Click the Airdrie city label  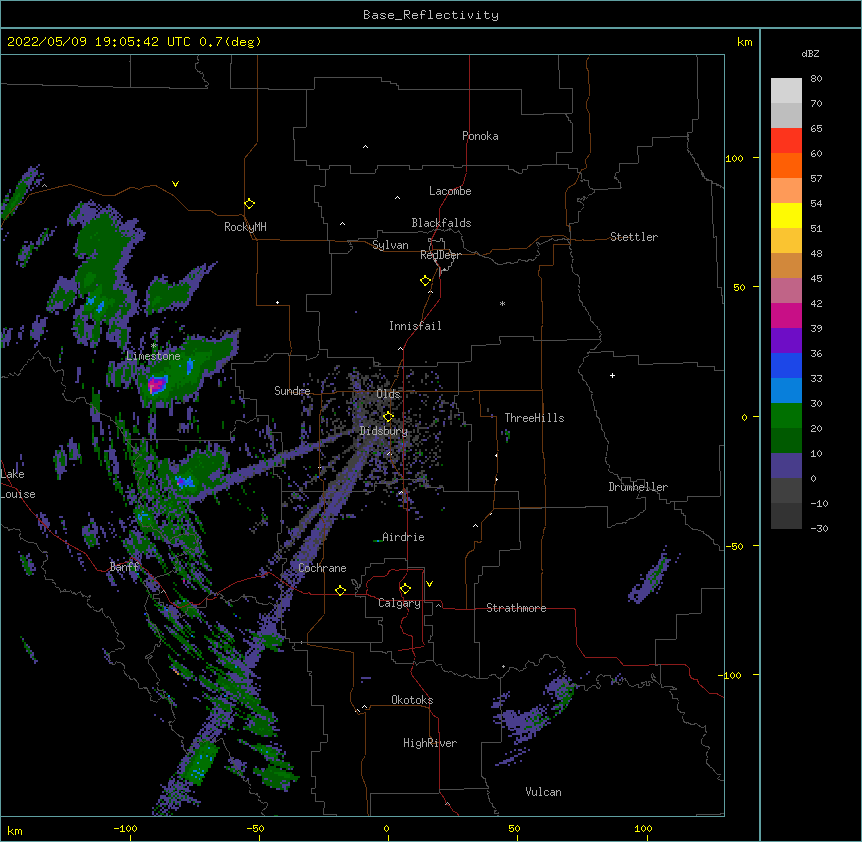(x=403, y=537)
